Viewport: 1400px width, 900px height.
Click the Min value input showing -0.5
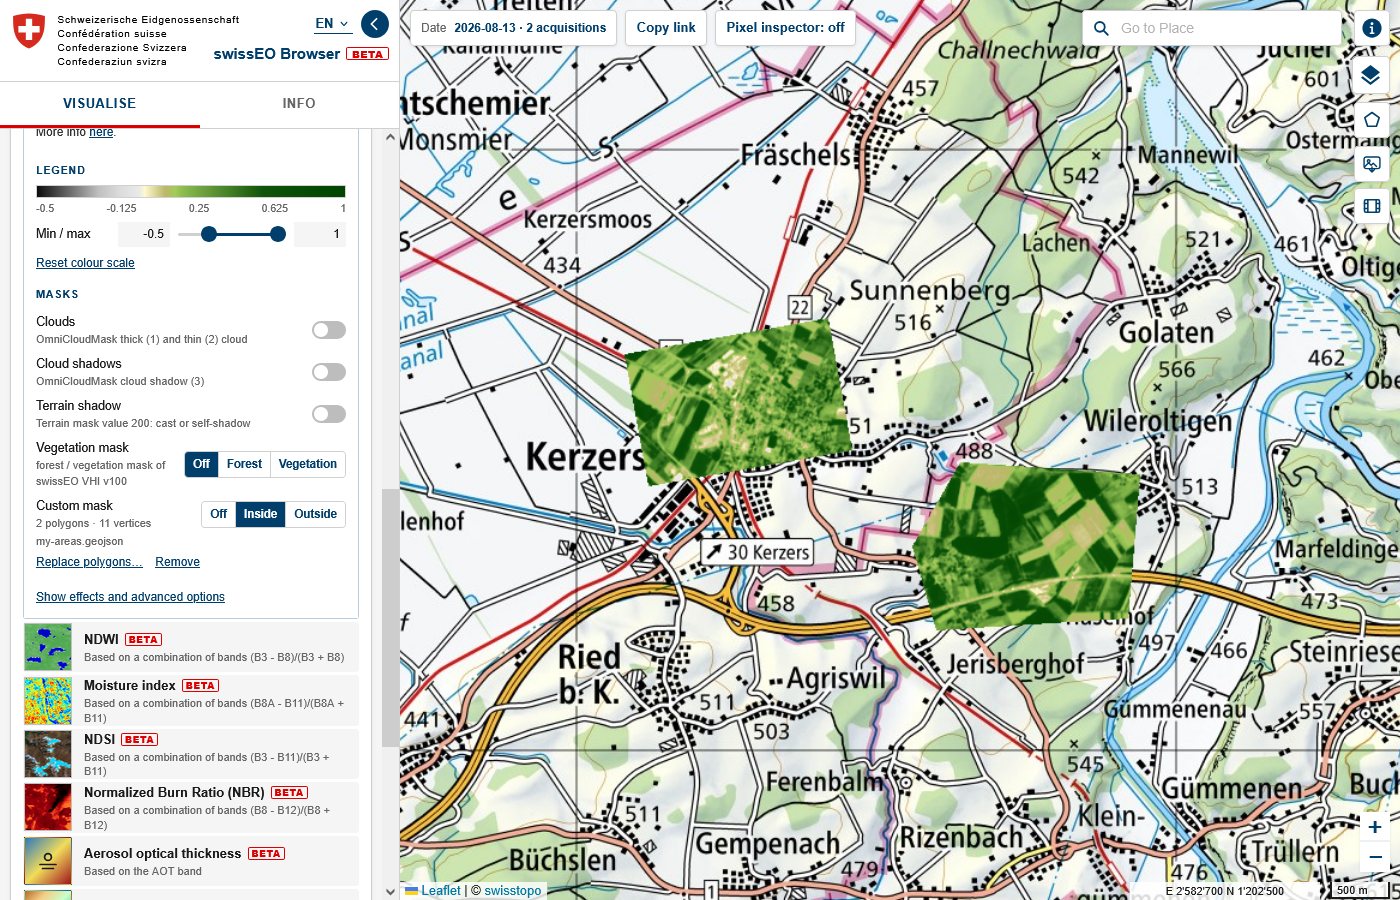[x=143, y=234]
